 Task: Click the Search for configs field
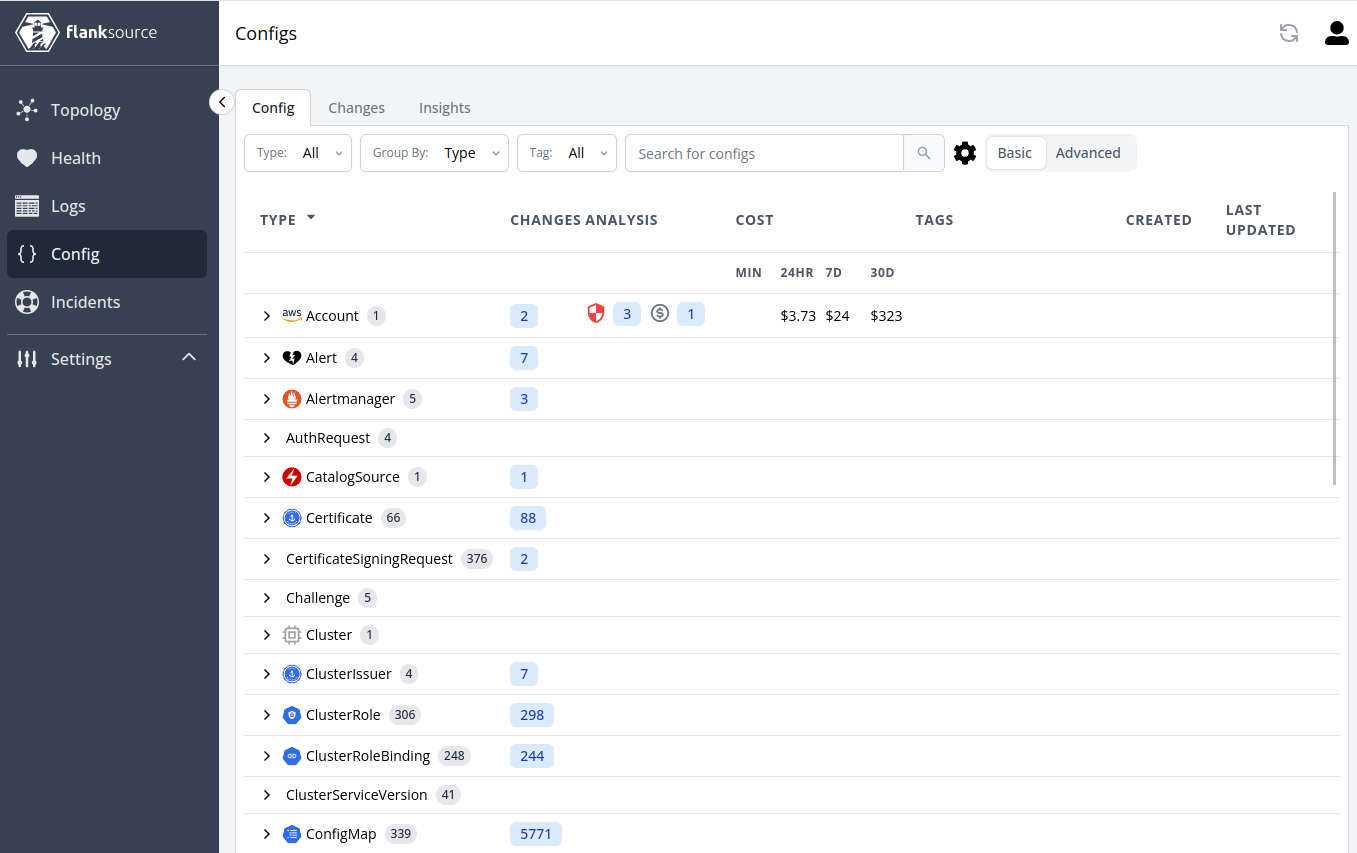pyautogui.click(x=764, y=153)
